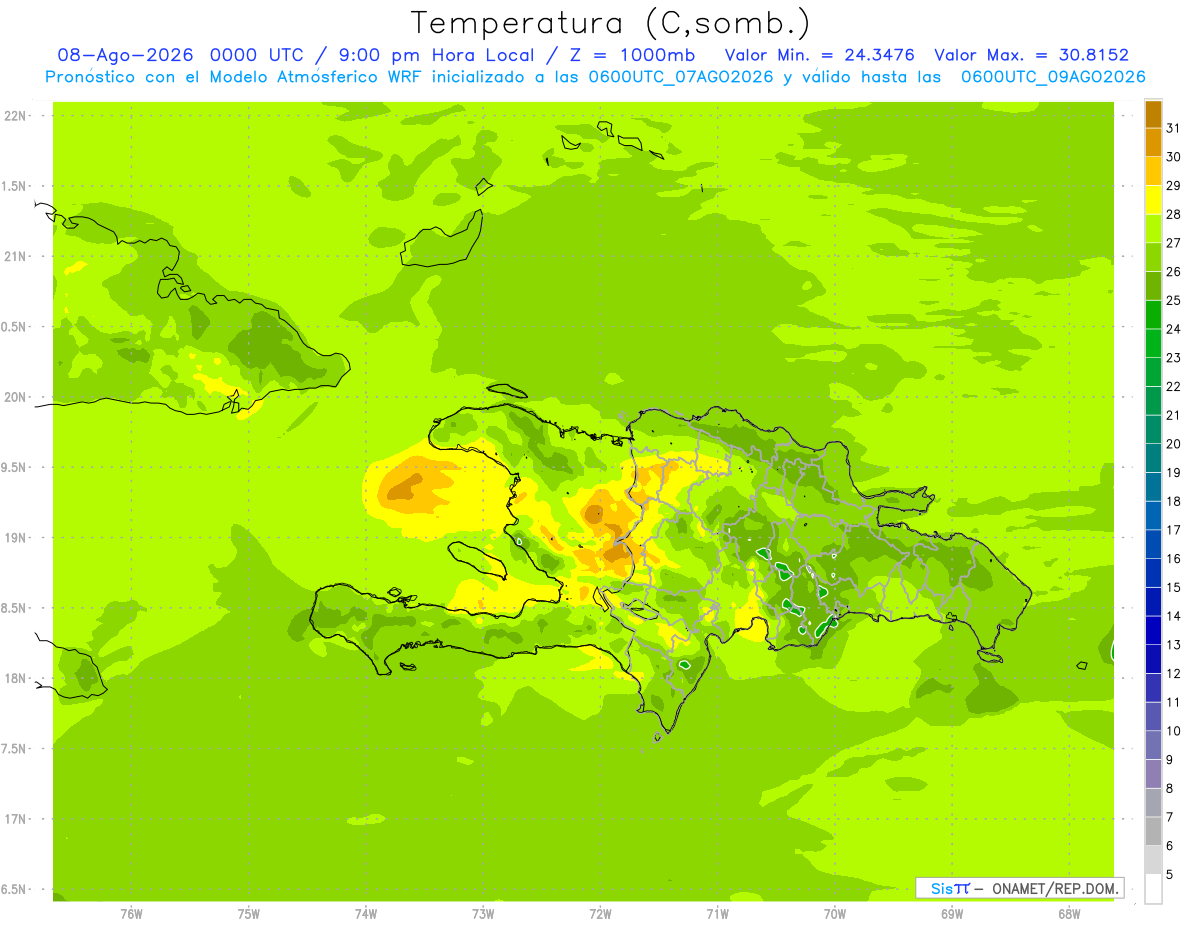1200x927 pixels.
Task: Click the 'Valor Max. = 30.8152' value
Action: tap(1031, 55)
